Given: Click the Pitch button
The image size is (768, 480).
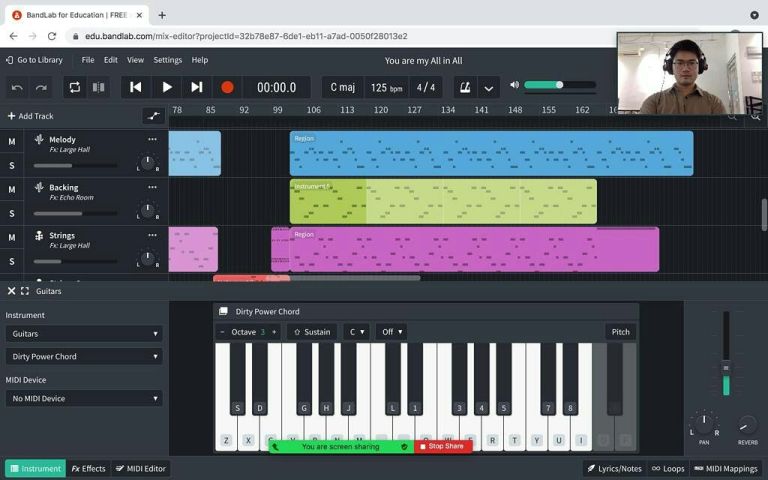Looking at the screenshot, I should pos(621,332).
